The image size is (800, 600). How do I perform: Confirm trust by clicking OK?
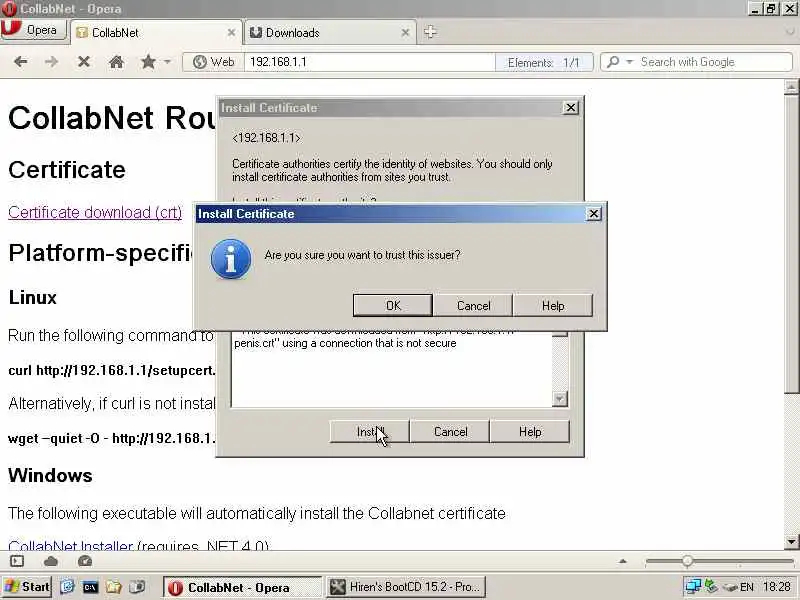(393, 305)
